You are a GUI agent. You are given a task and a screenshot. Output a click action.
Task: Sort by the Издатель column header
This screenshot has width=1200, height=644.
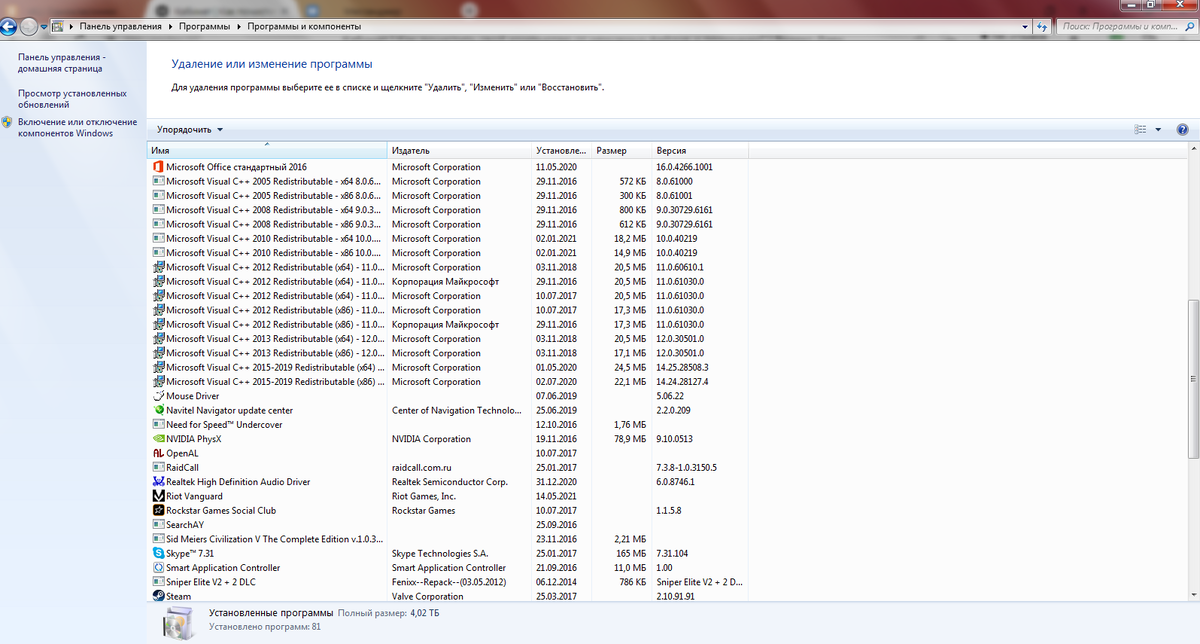pyautogui.click(x=459, y=150)
